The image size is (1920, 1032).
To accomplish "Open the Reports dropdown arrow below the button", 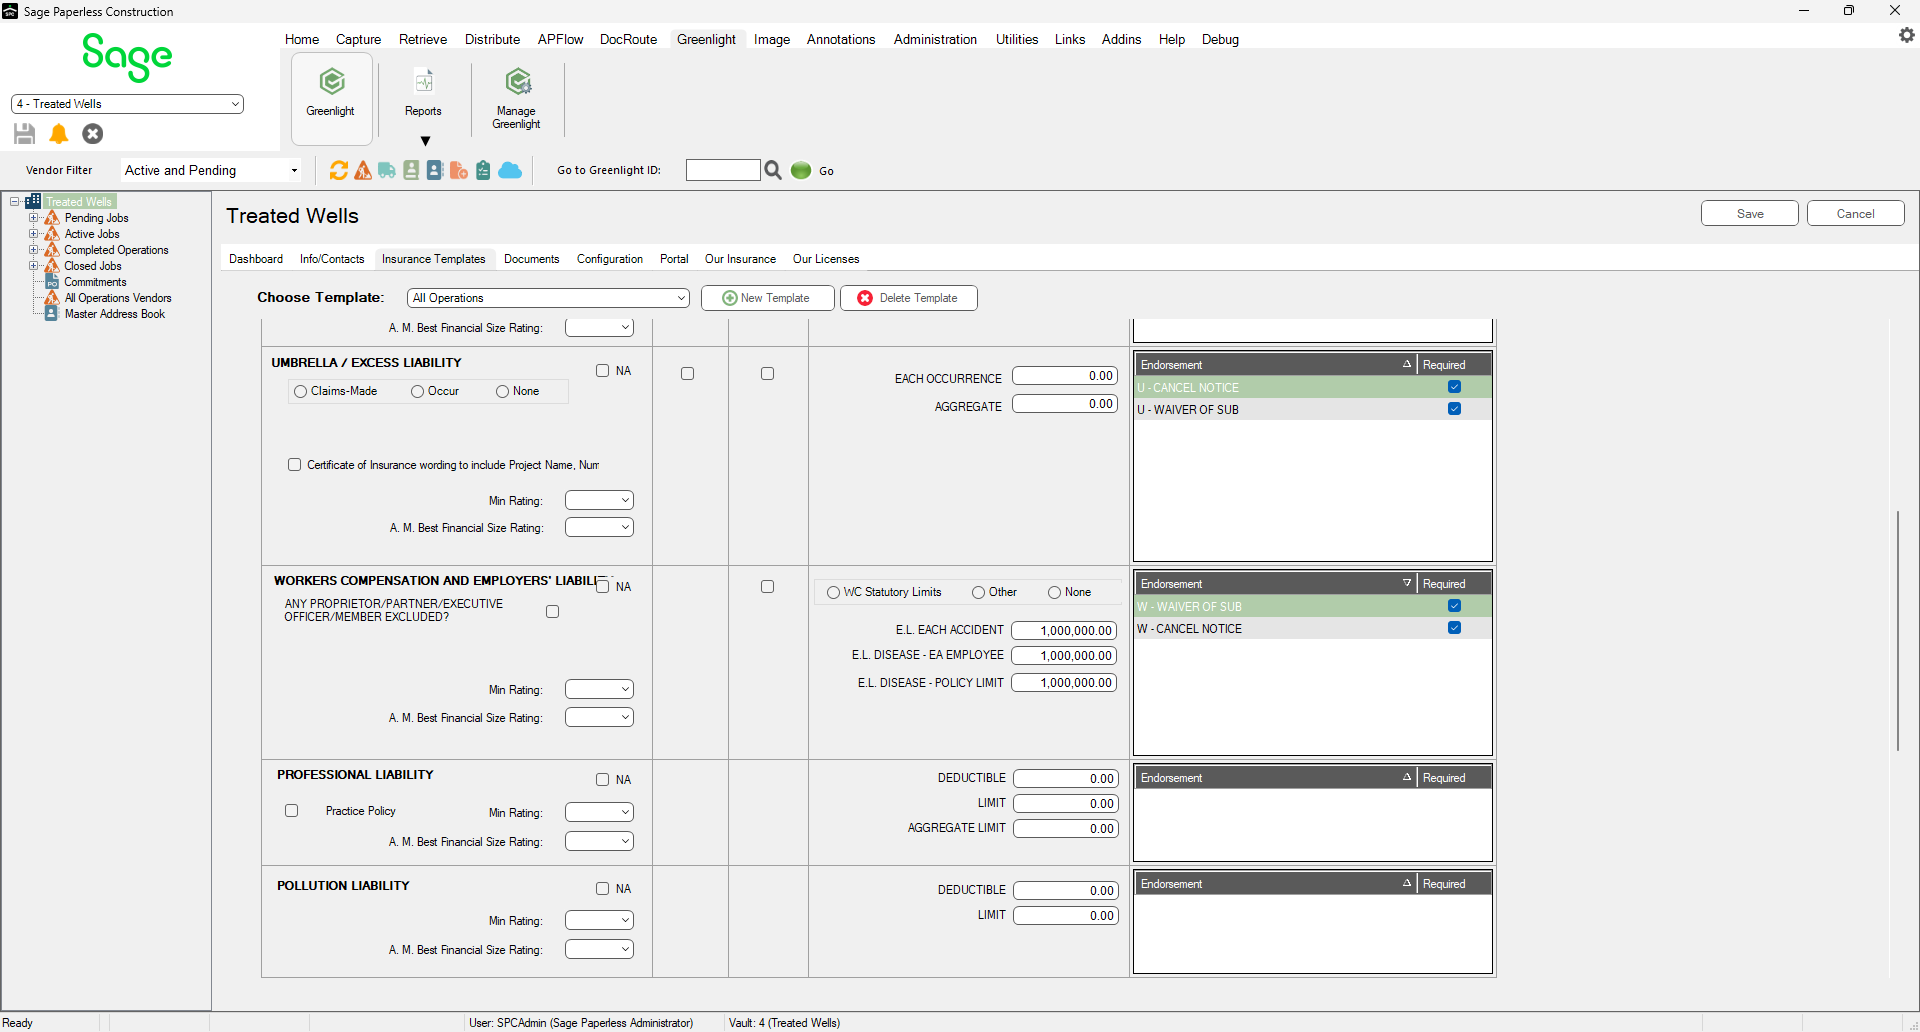I will (x=425, y=141).
